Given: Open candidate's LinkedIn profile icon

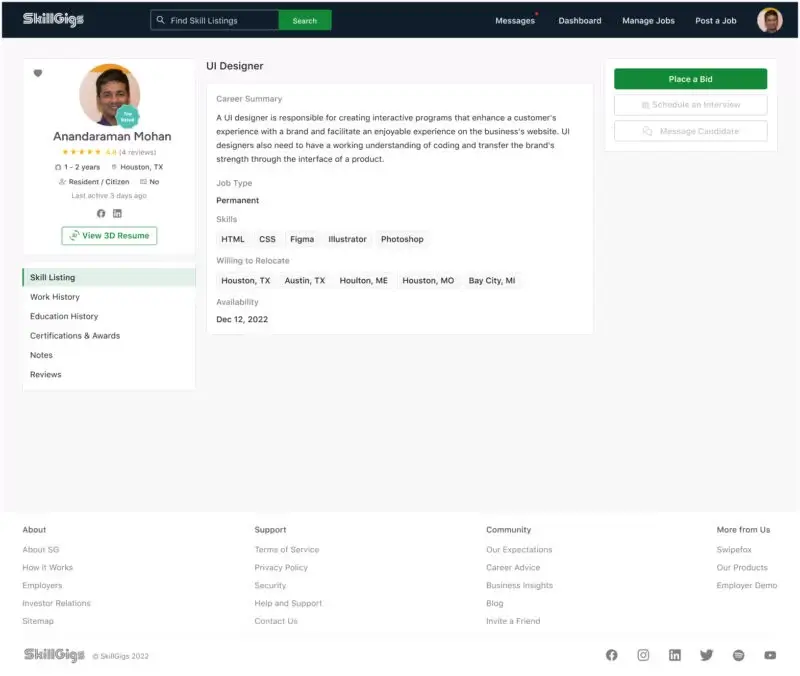Looking at the screenshot, I should [x=117, y=213].
